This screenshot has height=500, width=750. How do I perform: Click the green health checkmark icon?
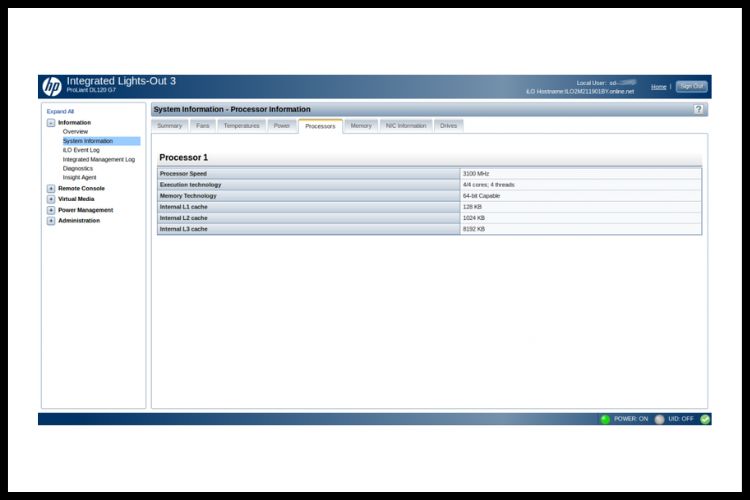click(x=705, y=419)
